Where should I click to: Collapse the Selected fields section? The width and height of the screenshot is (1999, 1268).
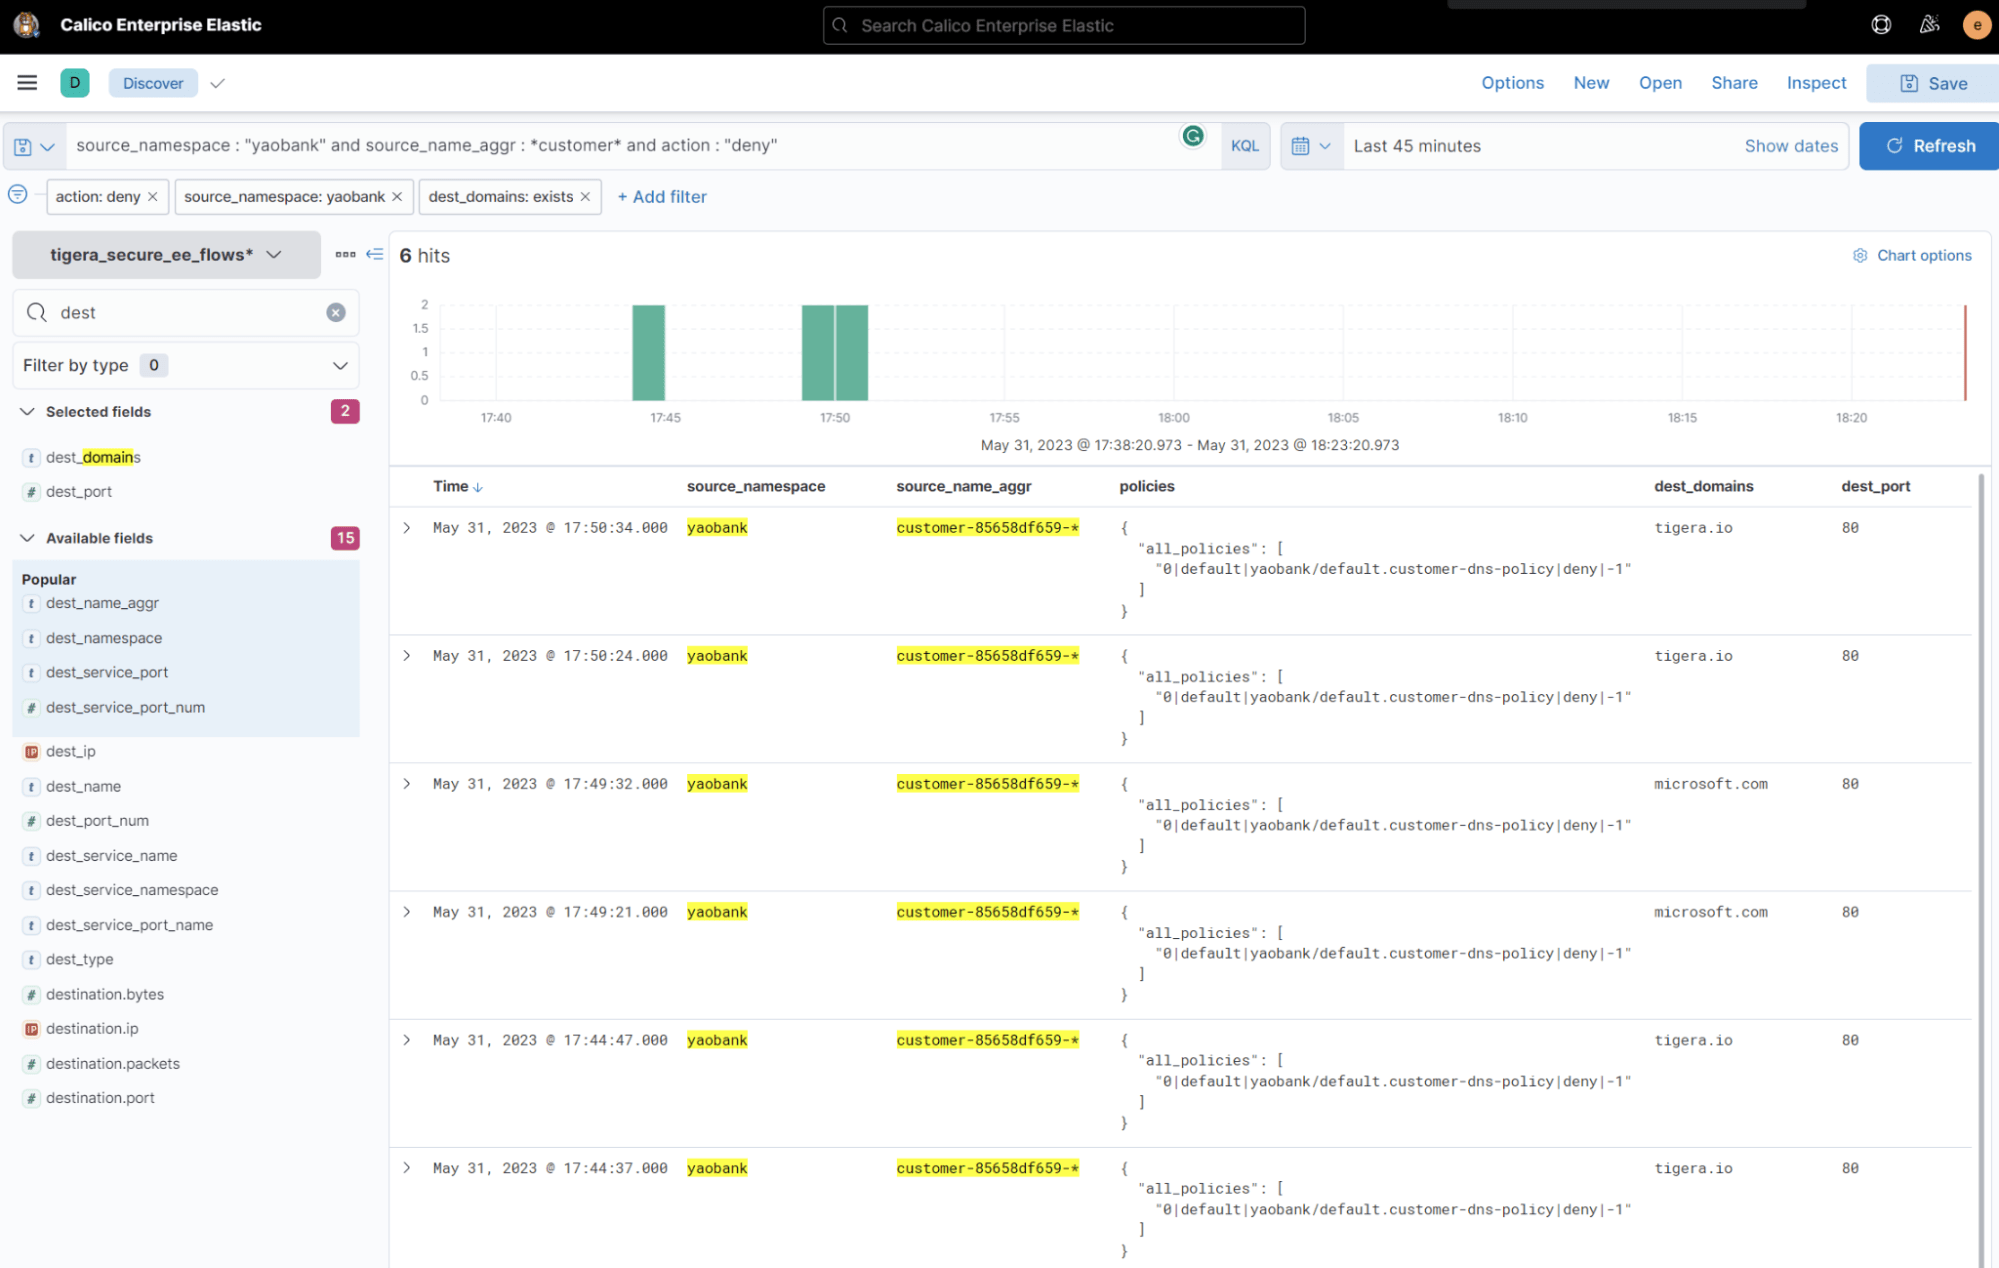point(27,412)
